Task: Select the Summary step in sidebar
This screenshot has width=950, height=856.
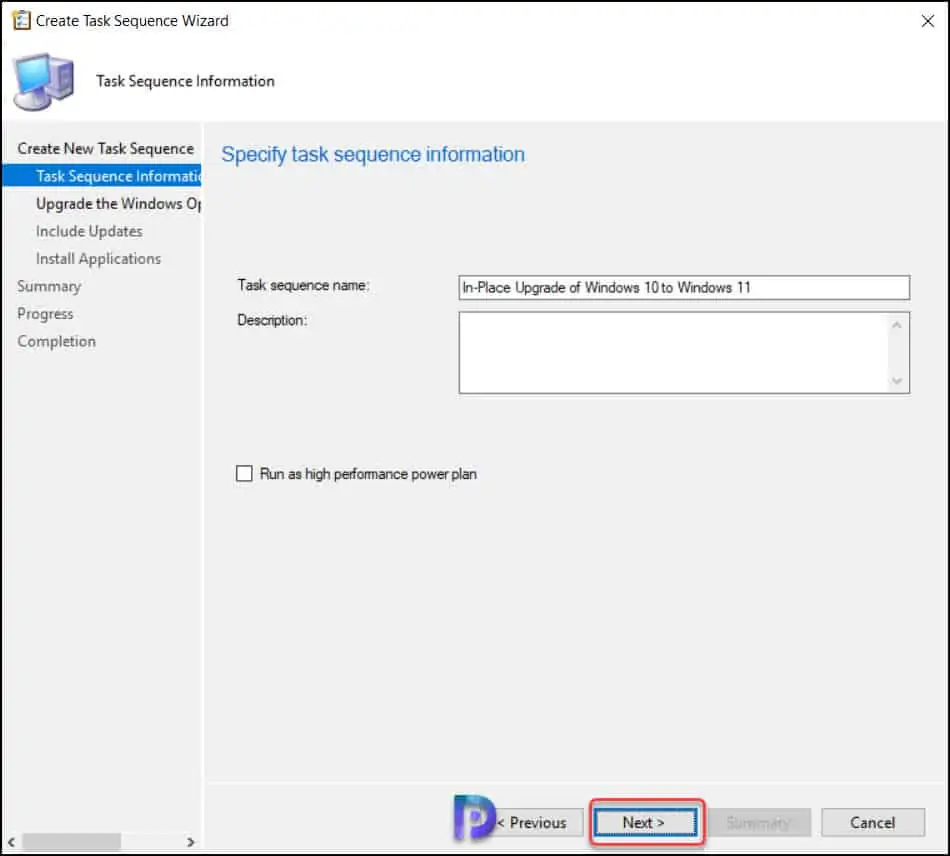Action: [x=49, y=287]
